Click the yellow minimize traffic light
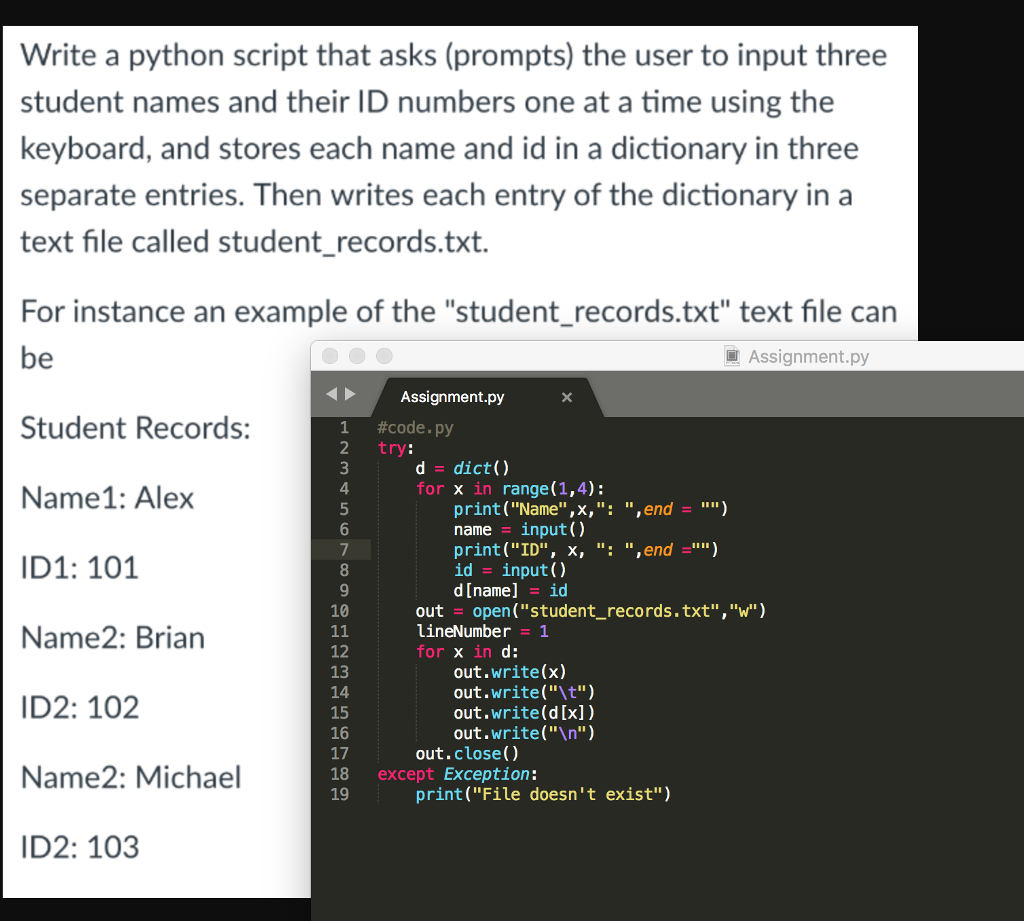This screenshot has width=1024, height=921. [357, 355]
